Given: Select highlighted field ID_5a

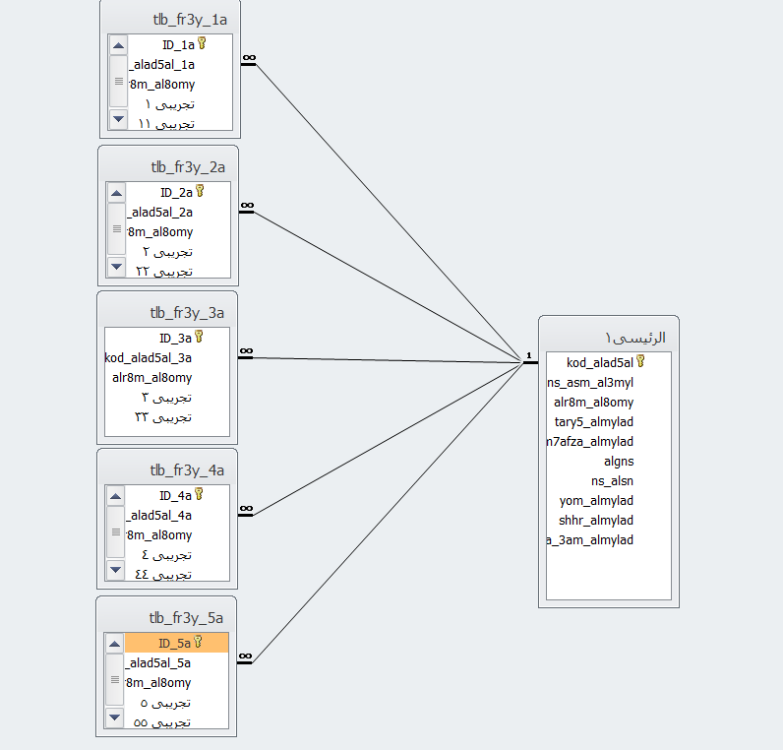Looking at the screenshot, I should (x=176, y=643).
